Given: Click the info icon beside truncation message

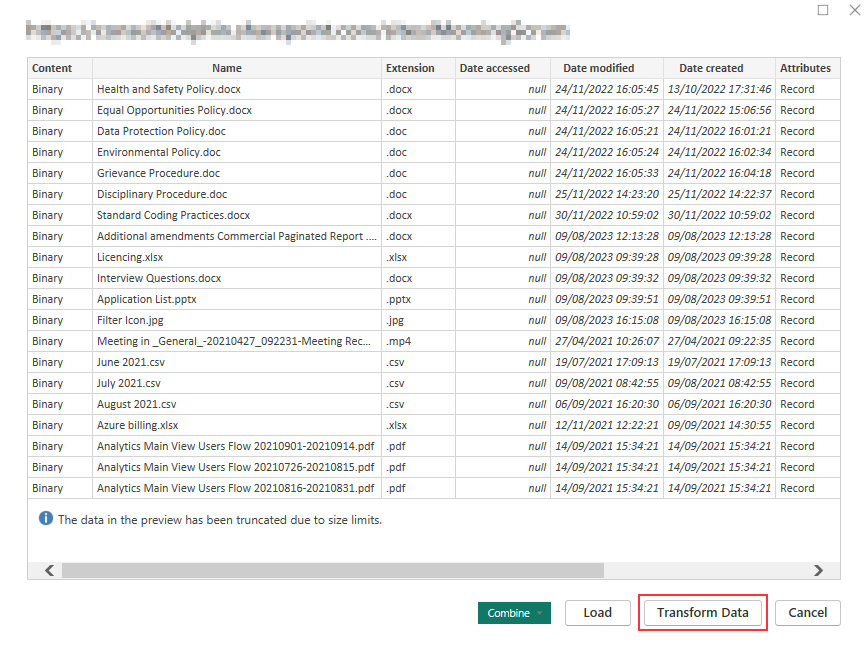Looking at the screenshot, I should (x=45, y=519).
